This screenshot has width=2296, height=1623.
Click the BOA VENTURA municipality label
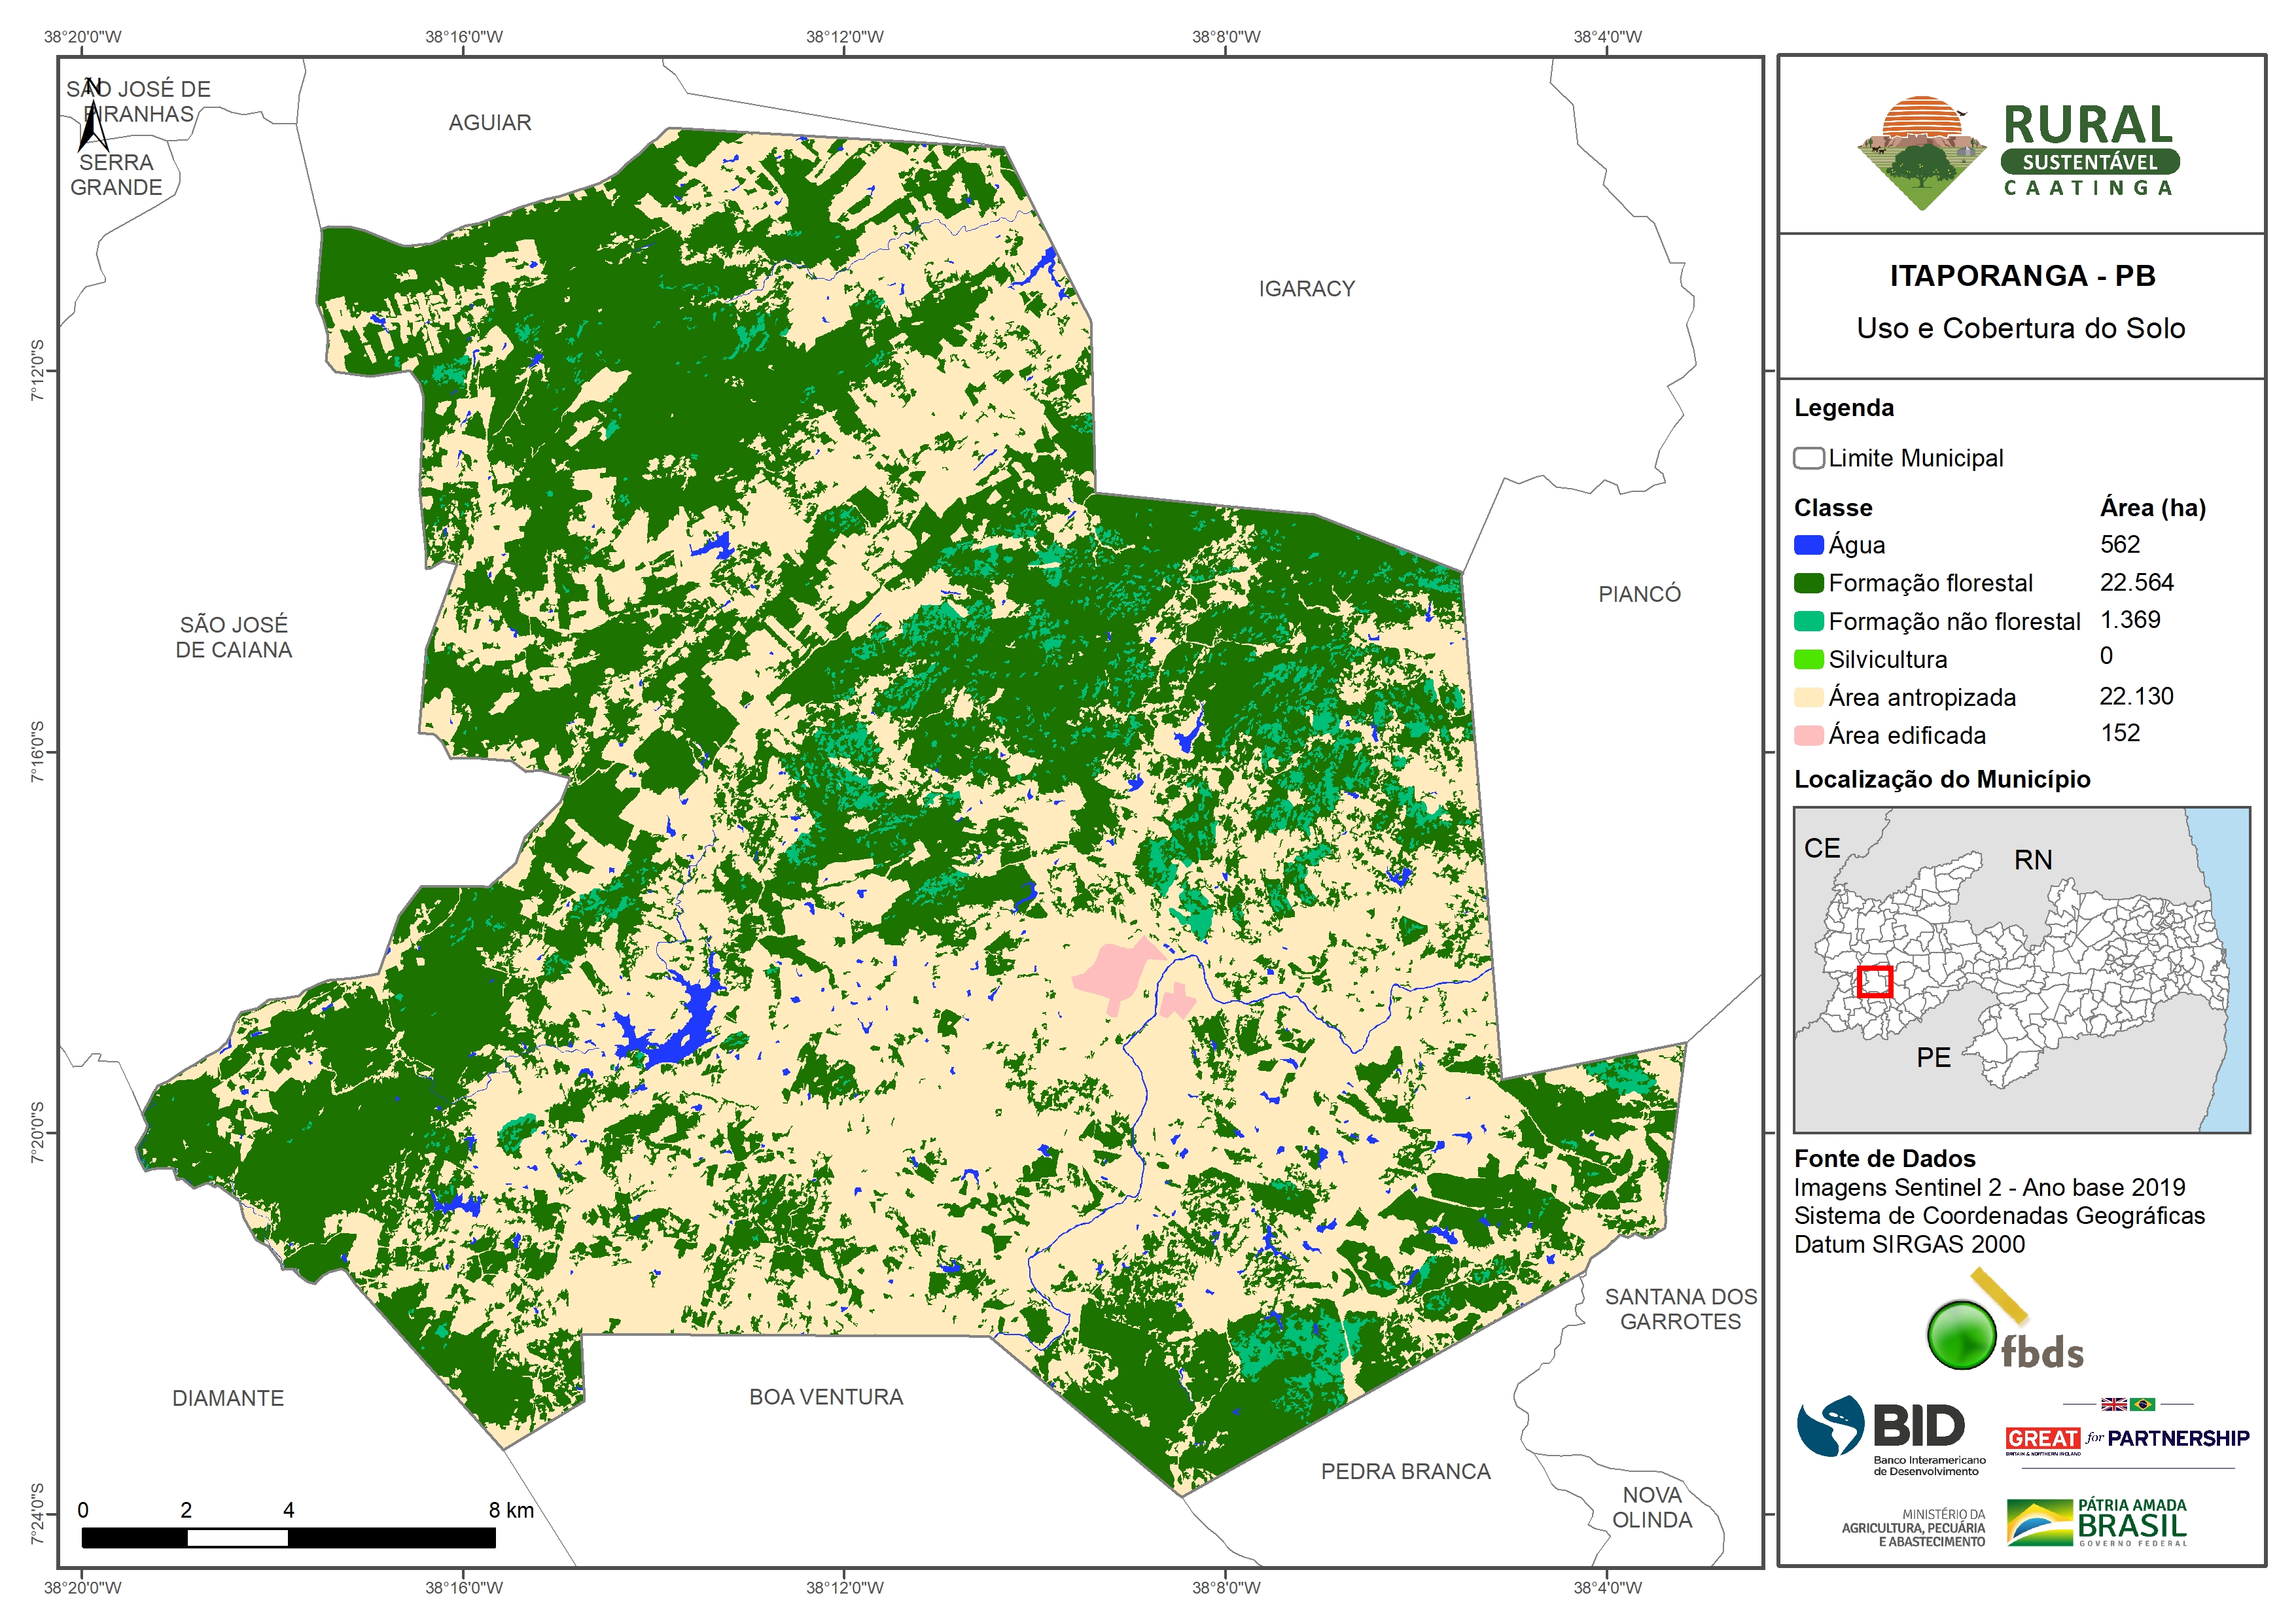[x=826, y=1397]
